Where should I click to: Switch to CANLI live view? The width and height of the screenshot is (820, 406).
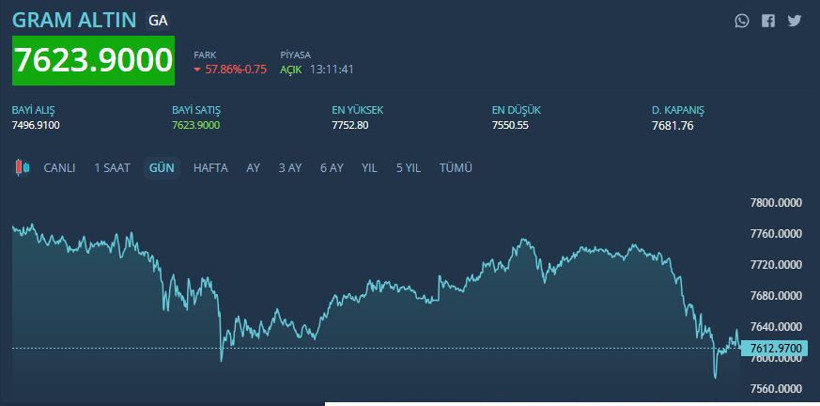(59, 168)
